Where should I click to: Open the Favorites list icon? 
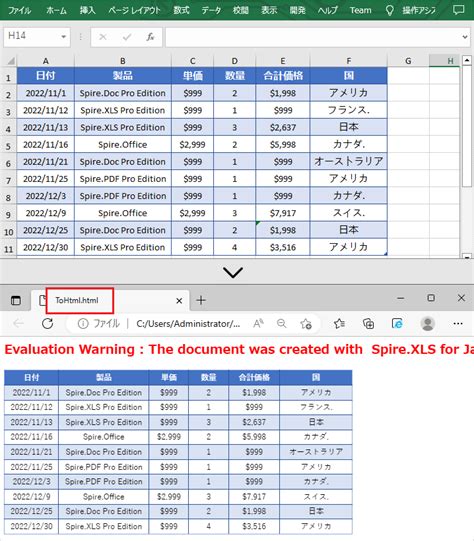[x=339, y=324]
